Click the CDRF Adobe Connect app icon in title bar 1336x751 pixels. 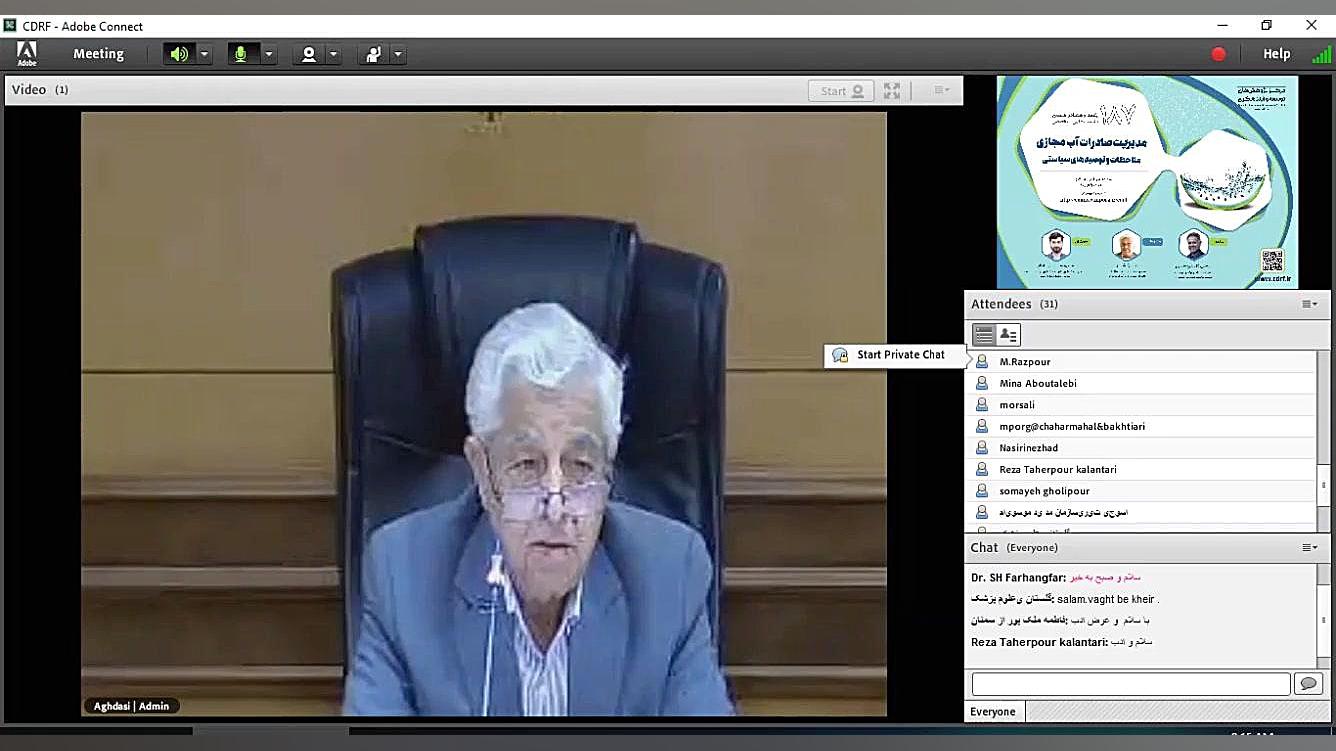(10, 25)
